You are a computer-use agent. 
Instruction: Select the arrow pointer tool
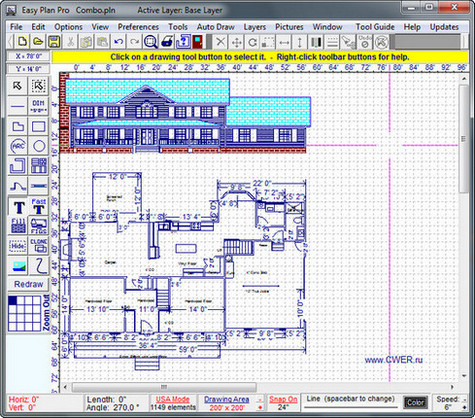[x=17, y=86]
